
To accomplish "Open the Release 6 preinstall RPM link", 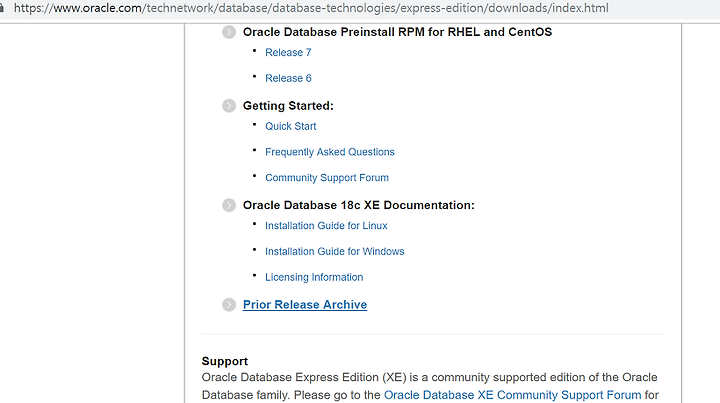I will [288, 78].
